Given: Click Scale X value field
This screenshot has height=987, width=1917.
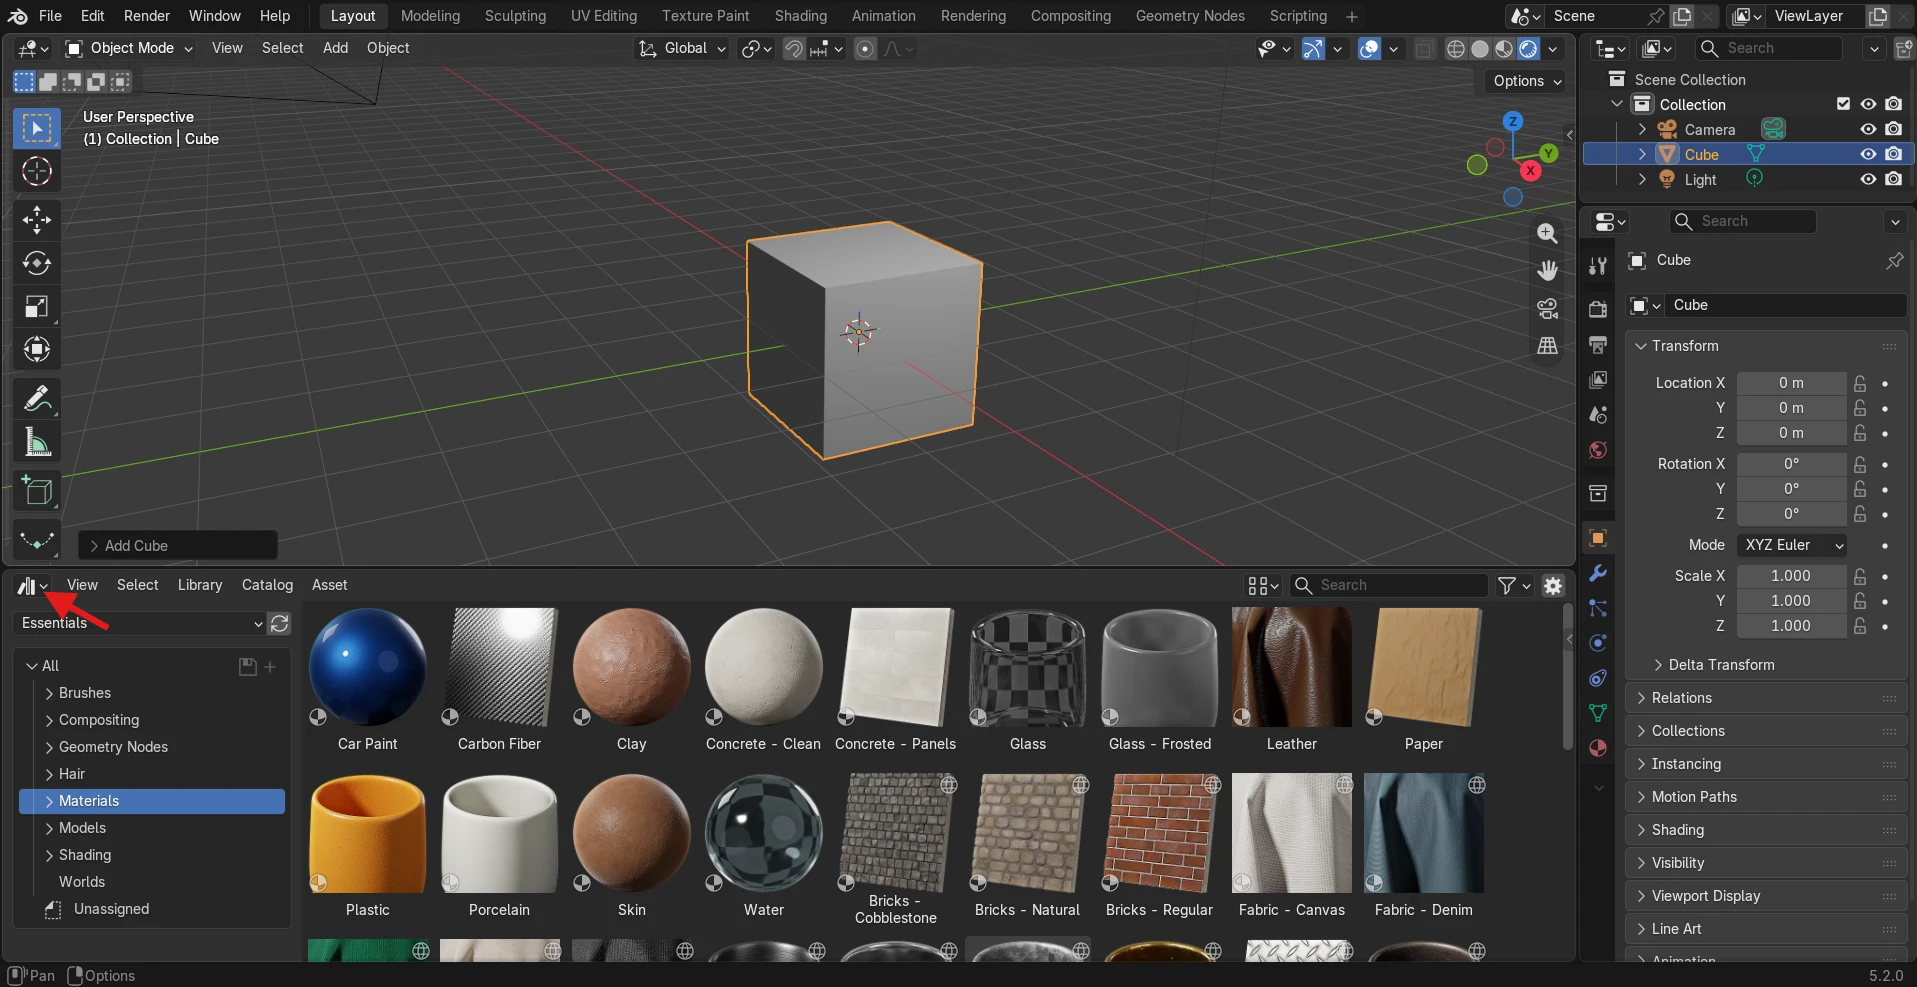Looking at the screenshot, I should tap(1791, 576).
